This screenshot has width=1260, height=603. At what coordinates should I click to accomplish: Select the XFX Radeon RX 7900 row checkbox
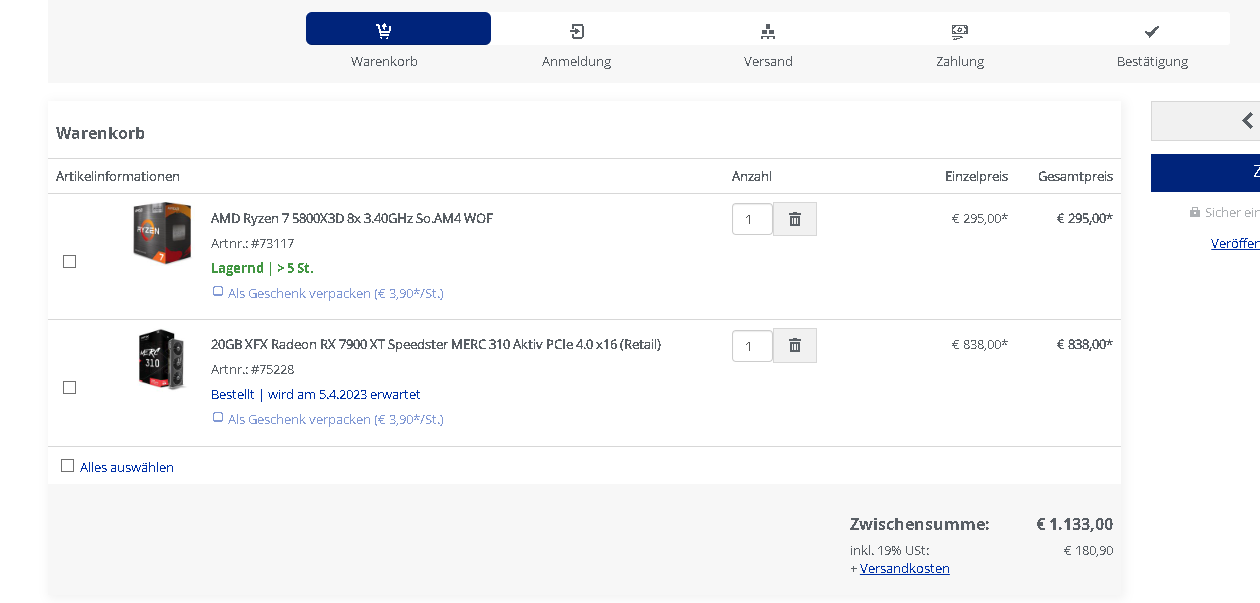pyautogui.click(x=69, y=387)
